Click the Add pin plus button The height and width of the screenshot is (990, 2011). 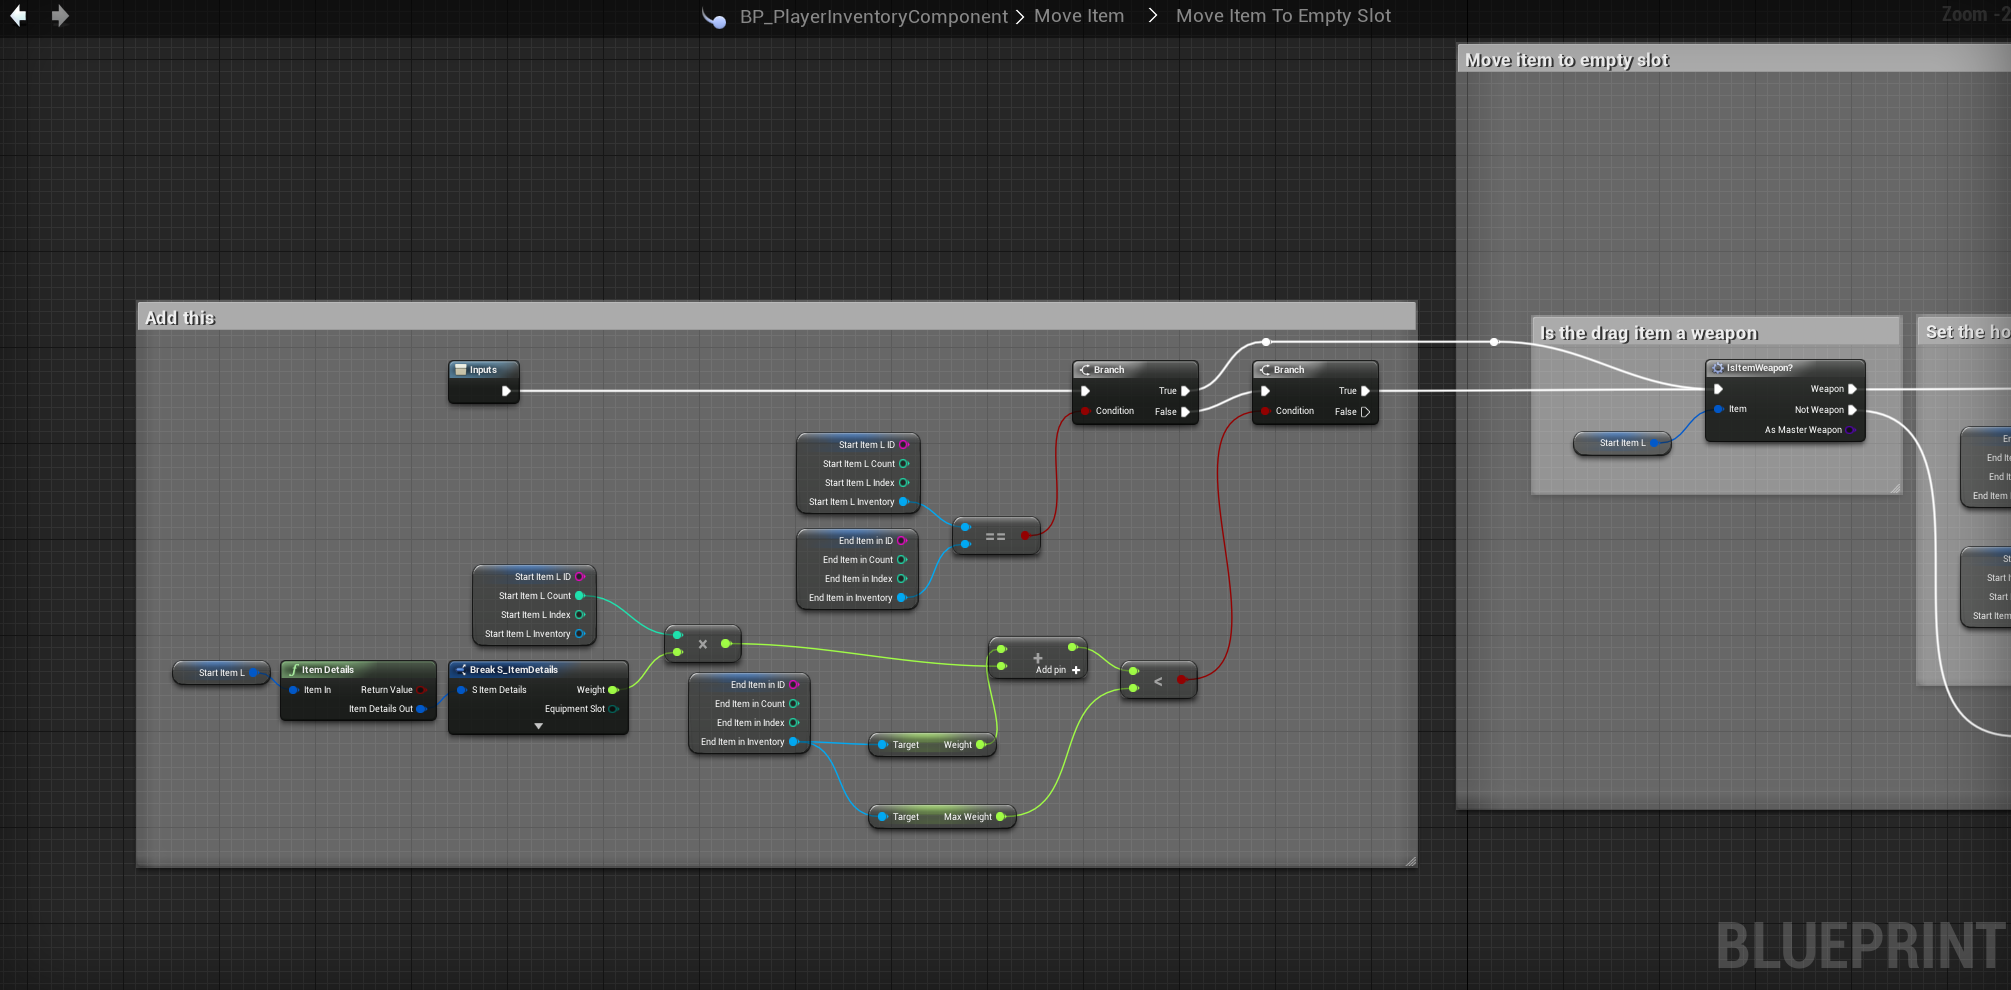point(1076,670)
